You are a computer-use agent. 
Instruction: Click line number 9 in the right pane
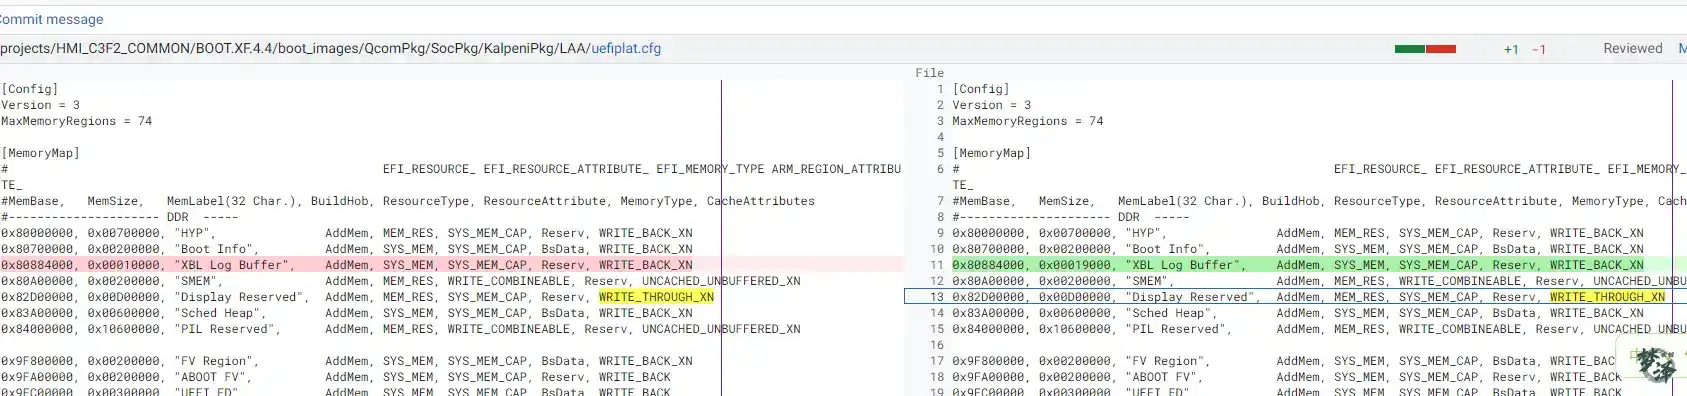pos(940,233)
